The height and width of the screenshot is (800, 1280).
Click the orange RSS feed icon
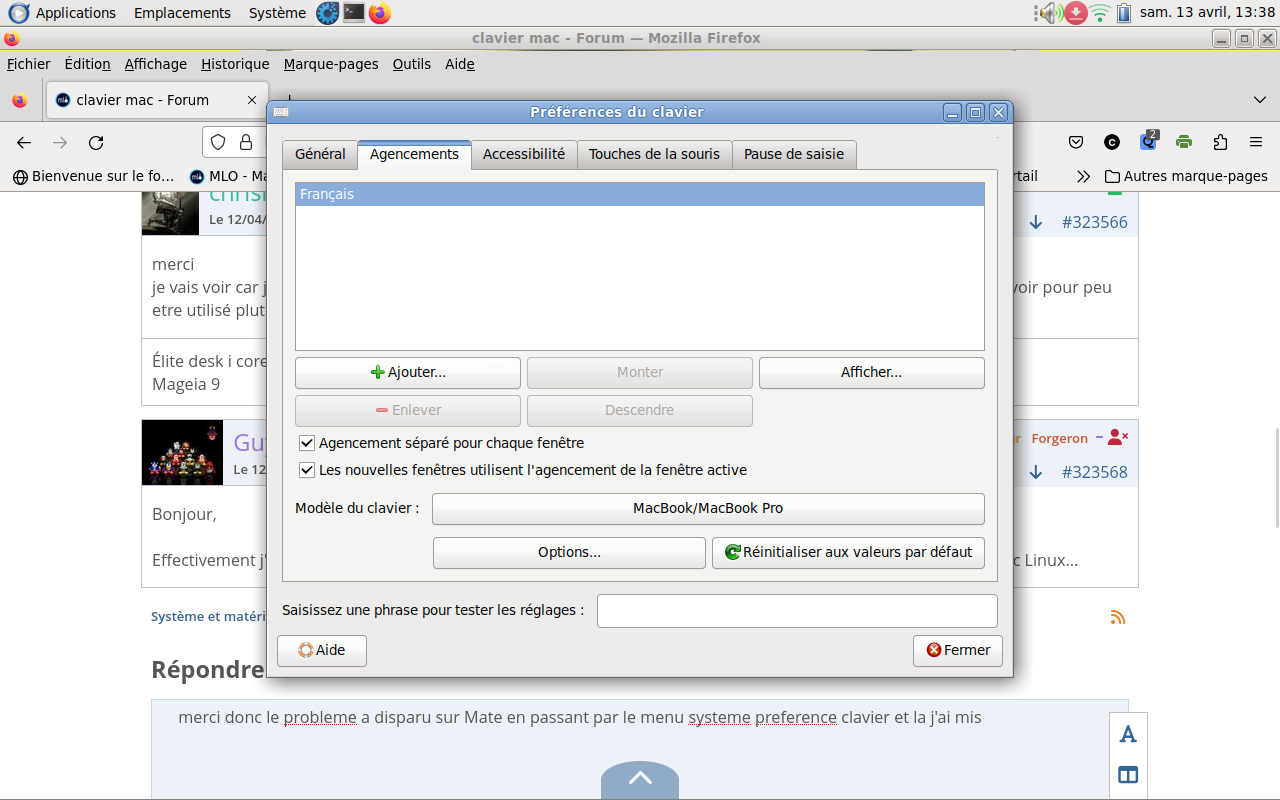click(x=1118, y=617)
